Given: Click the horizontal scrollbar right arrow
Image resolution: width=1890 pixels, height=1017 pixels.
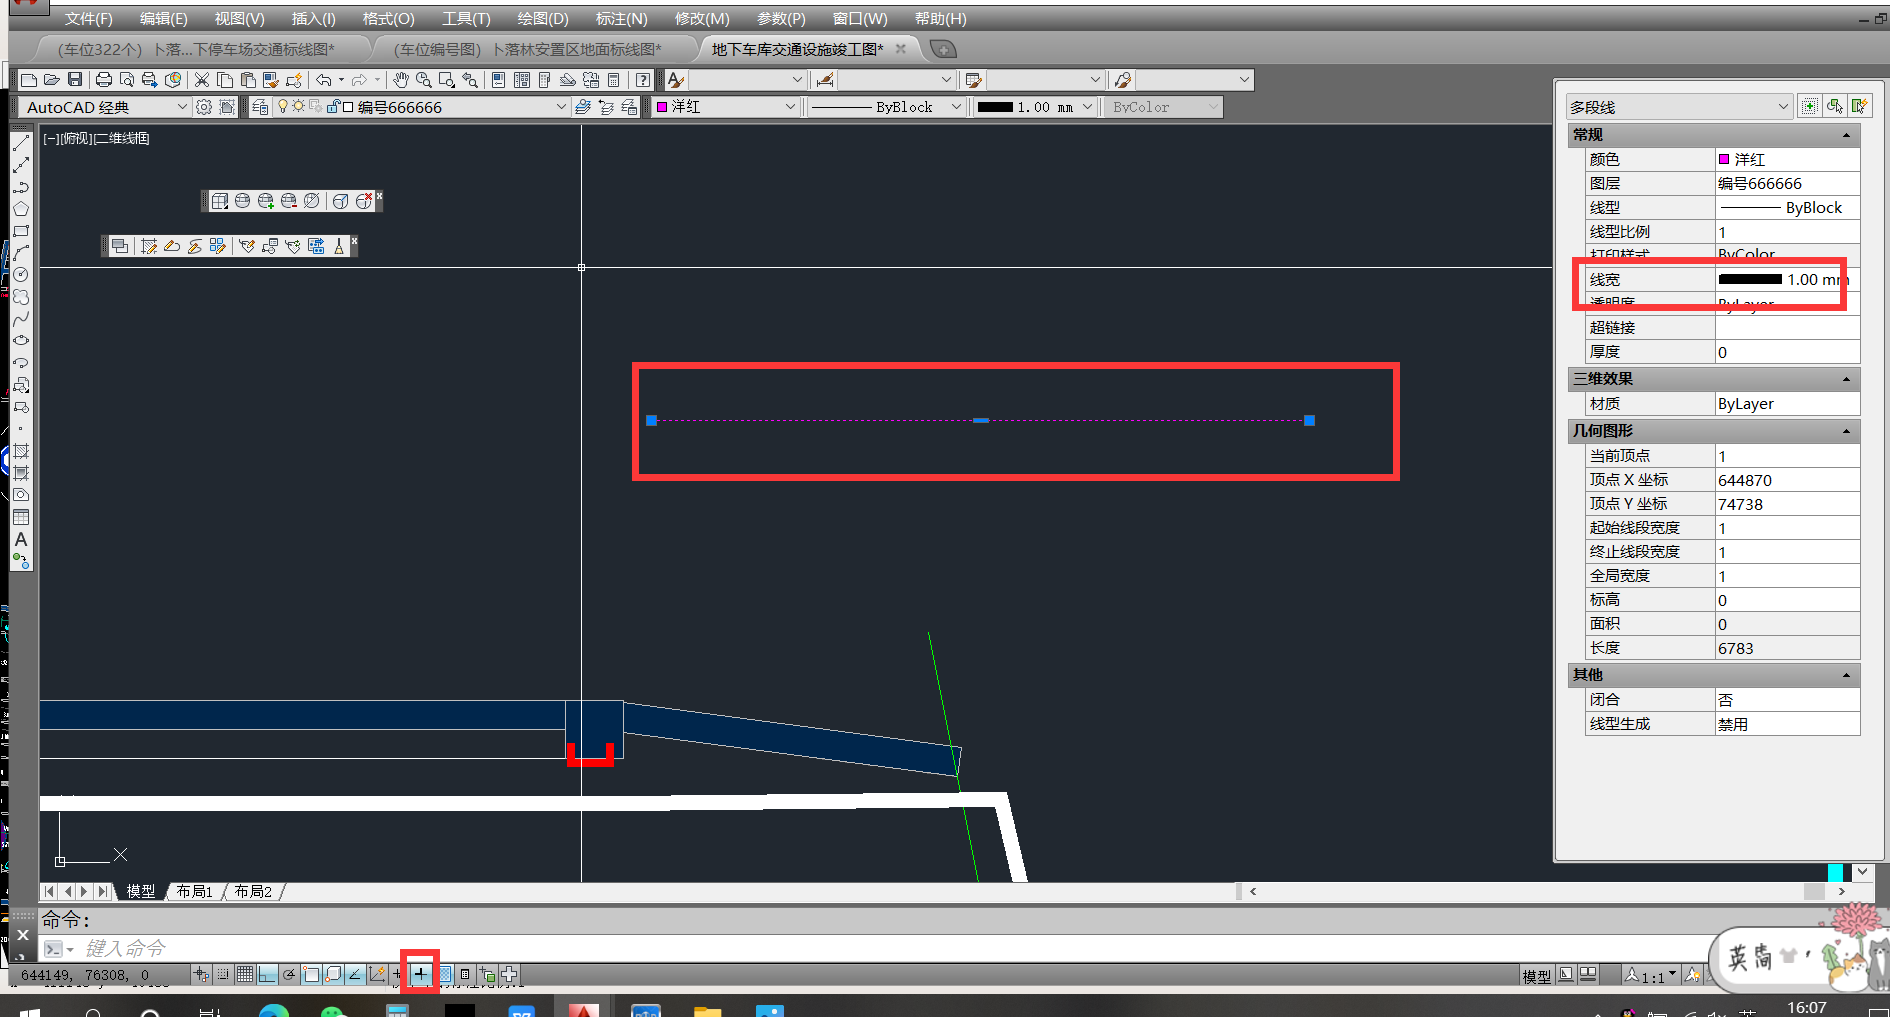Looking at the screenshot, I should point(1841,891).
